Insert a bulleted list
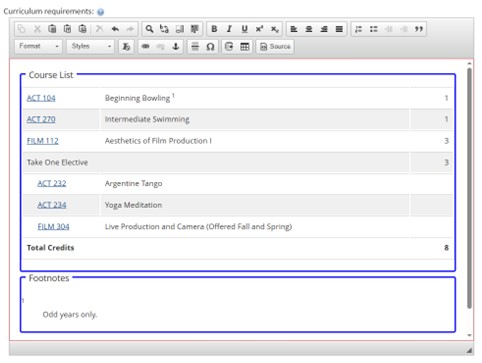Viewport: 482px width, 363px height. point(373,29)
